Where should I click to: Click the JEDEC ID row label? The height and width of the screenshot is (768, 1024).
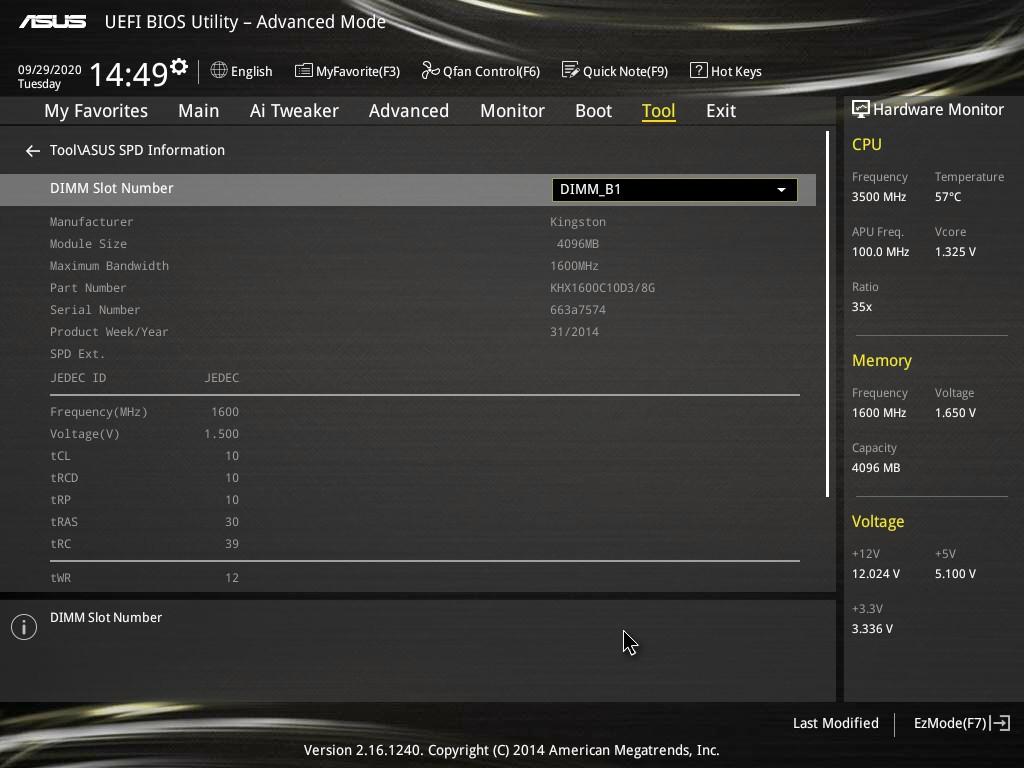point(78,378)
